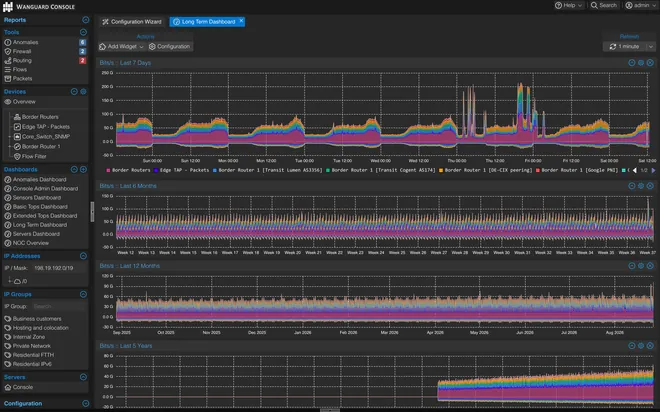Screen dimensions: 660x412
Task: Collapse the Devices panel
Action: [74, 91]
